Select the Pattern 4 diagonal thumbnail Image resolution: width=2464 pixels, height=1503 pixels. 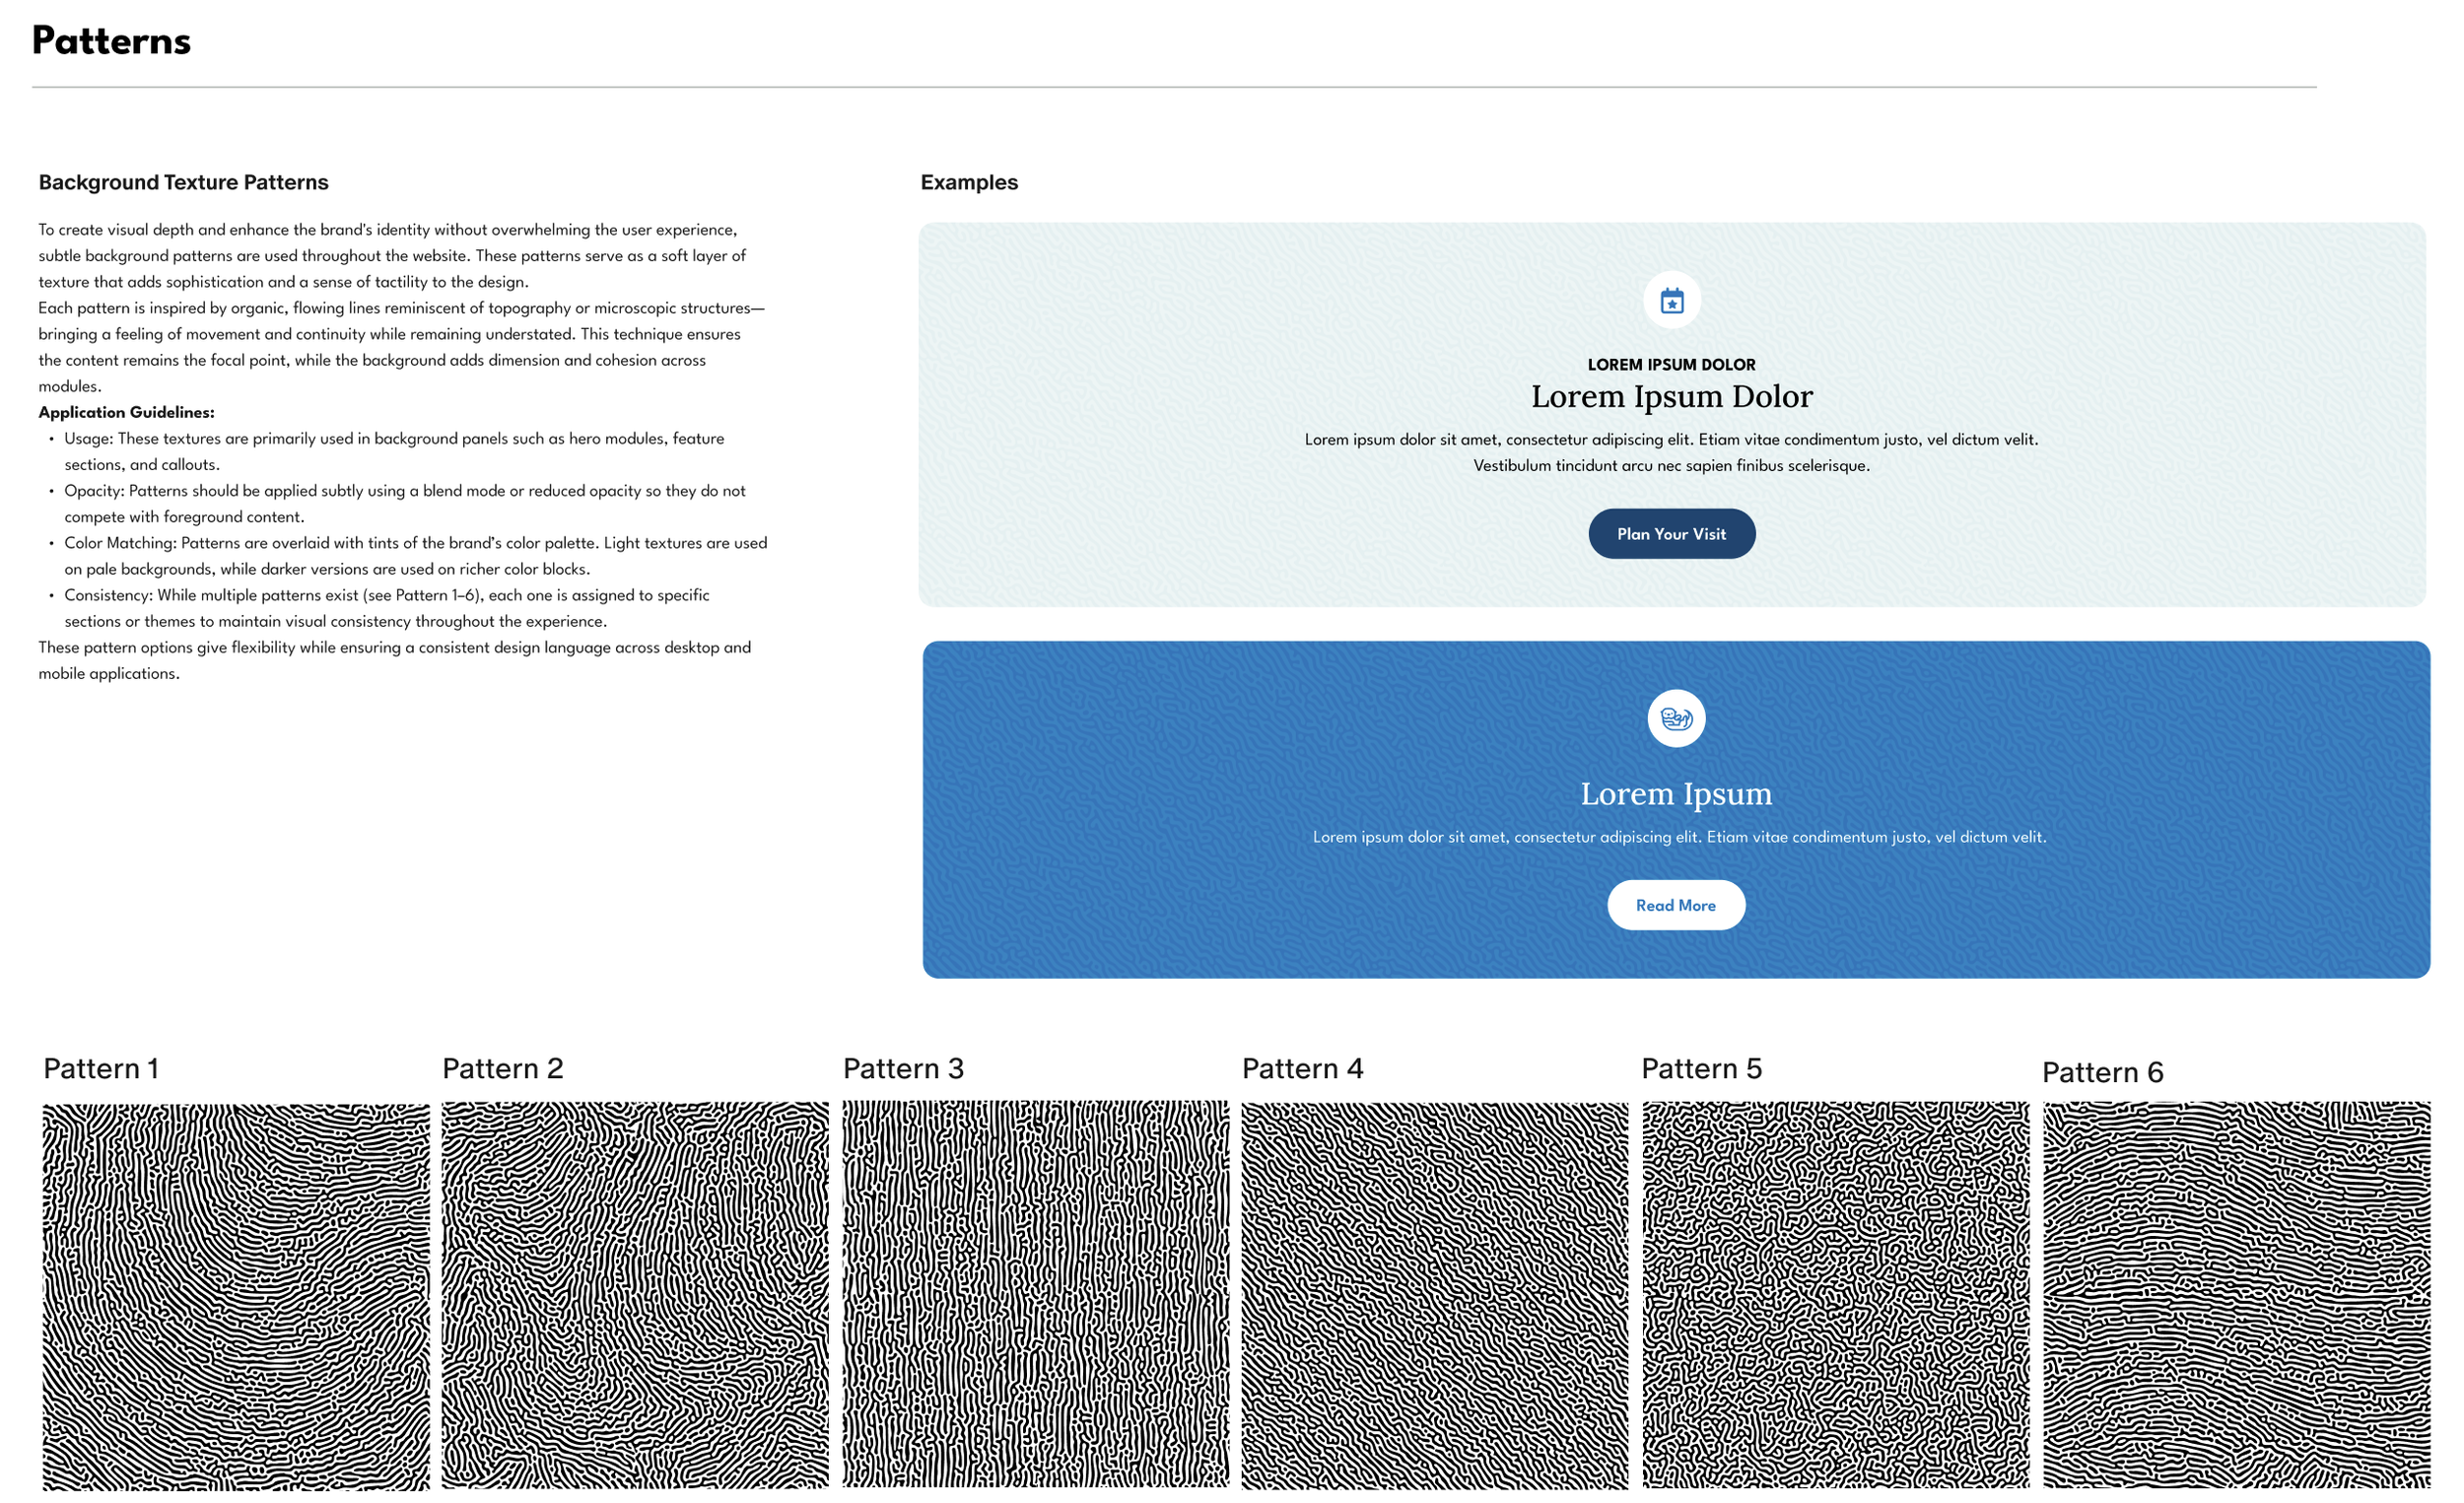(x=1434, y=1295)
